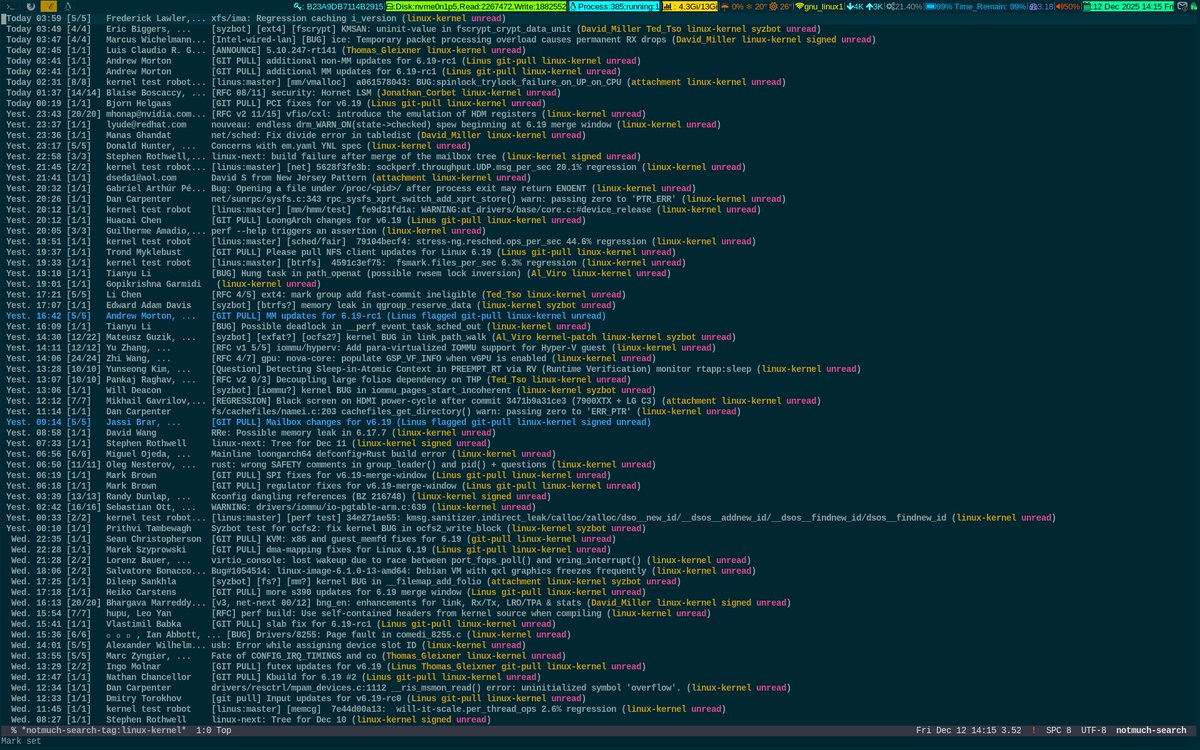
Task: Click the *notmuch-search-tag:linux-kernel* buffer name
Action: [103, 731]
